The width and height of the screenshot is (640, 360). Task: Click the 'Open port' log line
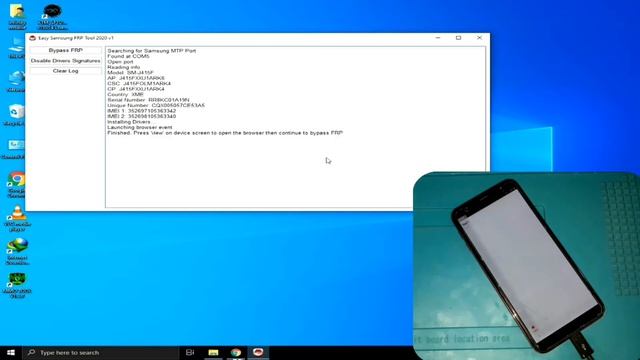click(120, 62)
